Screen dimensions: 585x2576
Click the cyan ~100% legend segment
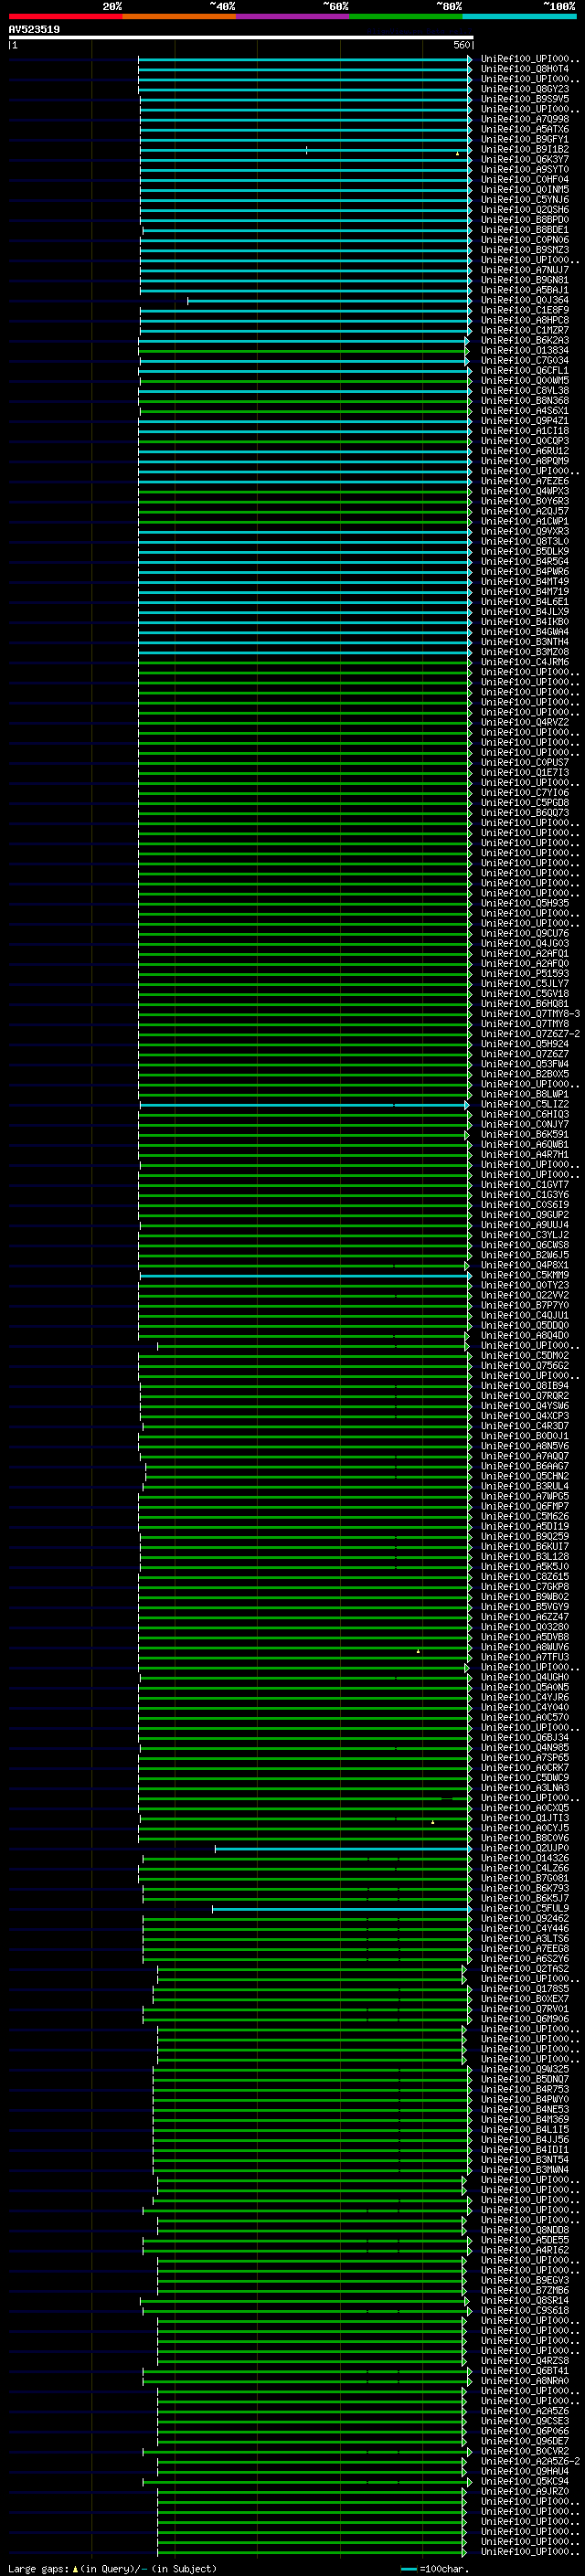[520, 16]
